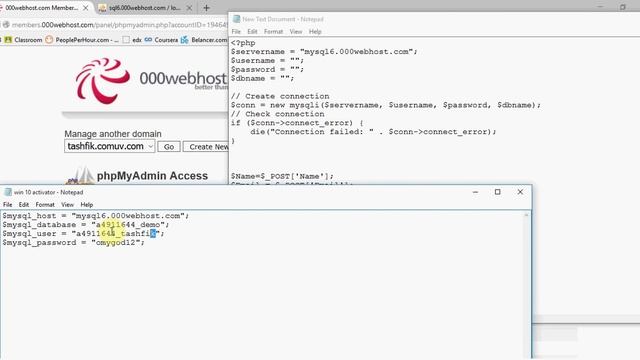
Task: Open edx bookmark
Action: (132, 40)
